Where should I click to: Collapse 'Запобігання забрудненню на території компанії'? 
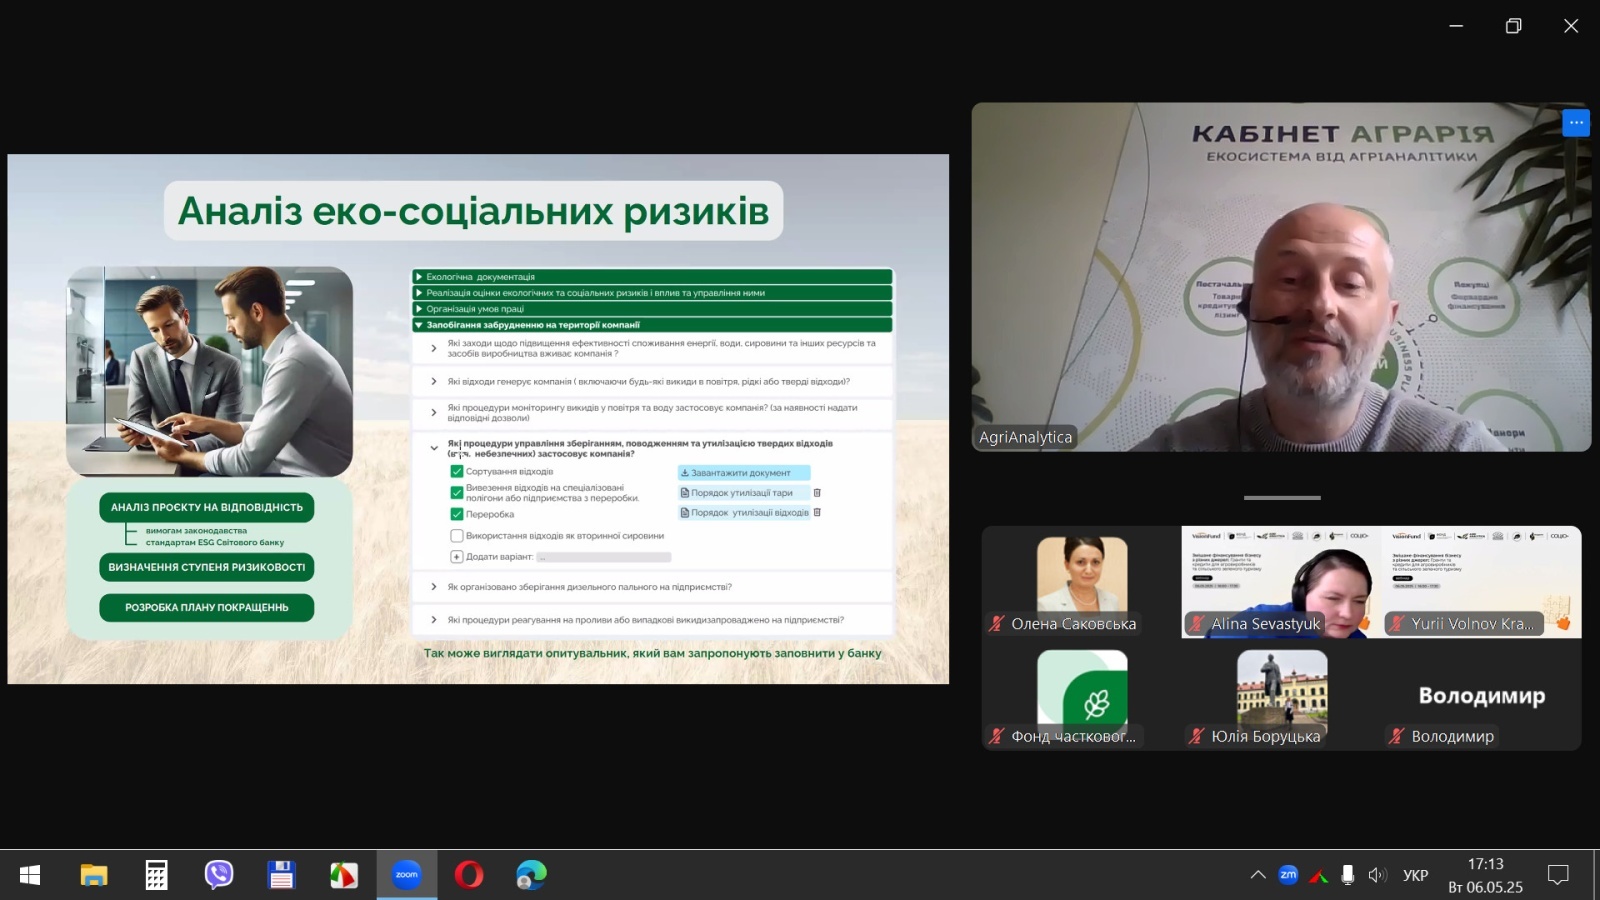point(652,325)
